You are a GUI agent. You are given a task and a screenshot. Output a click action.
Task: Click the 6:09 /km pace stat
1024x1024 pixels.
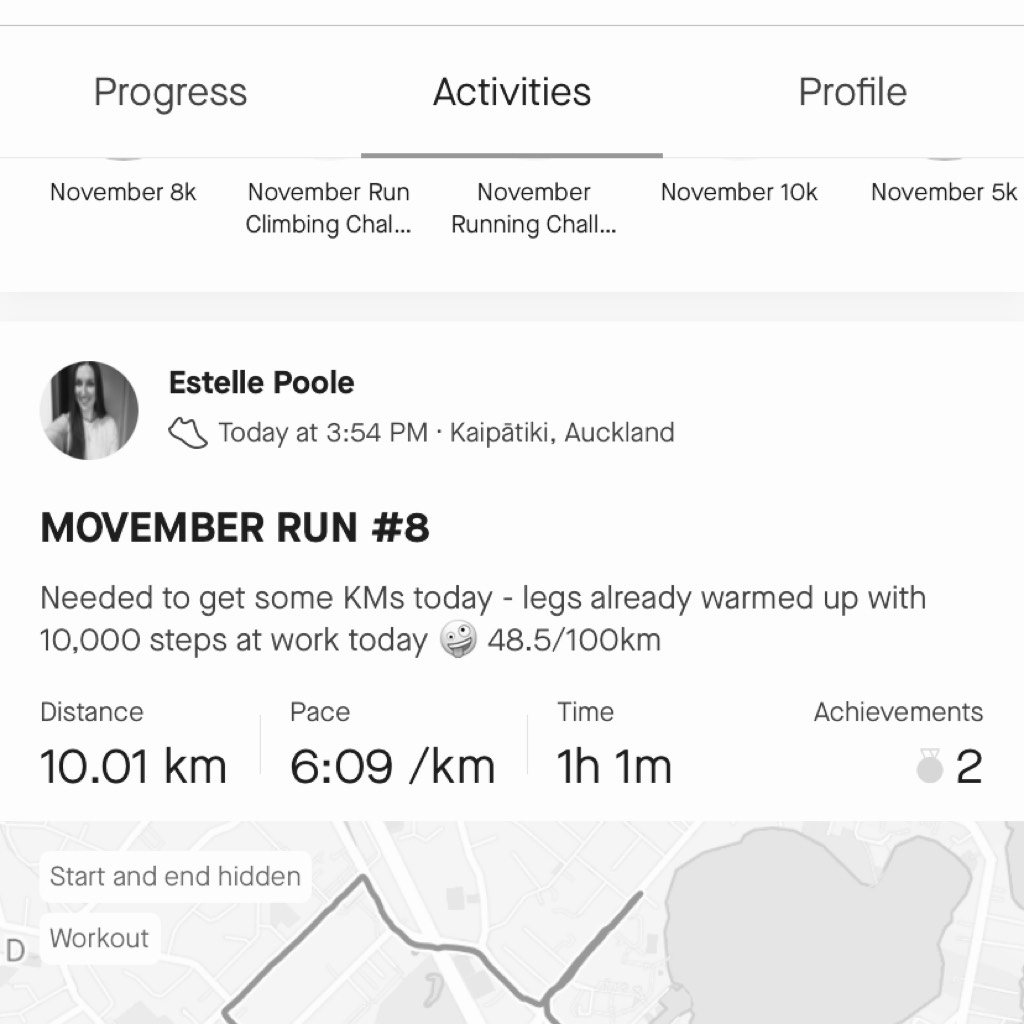pos(392,766)
